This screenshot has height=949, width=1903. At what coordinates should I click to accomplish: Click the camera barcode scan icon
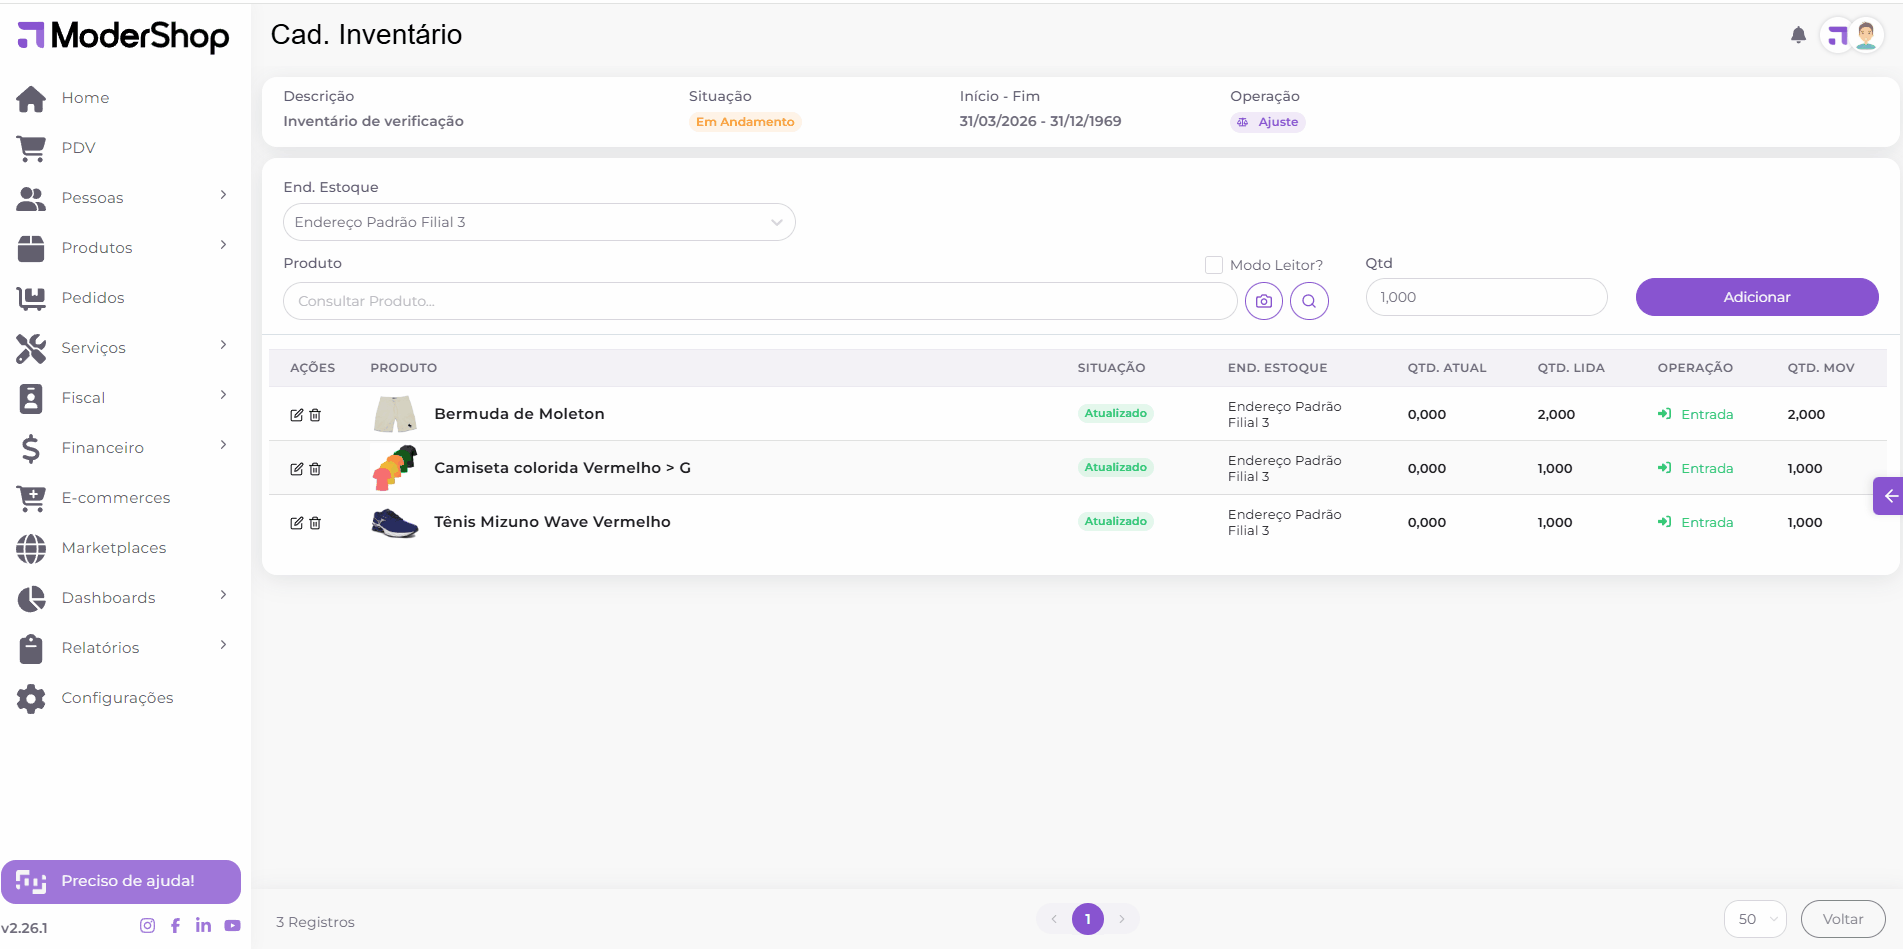pyautogui.click(x=1263, y=301)
